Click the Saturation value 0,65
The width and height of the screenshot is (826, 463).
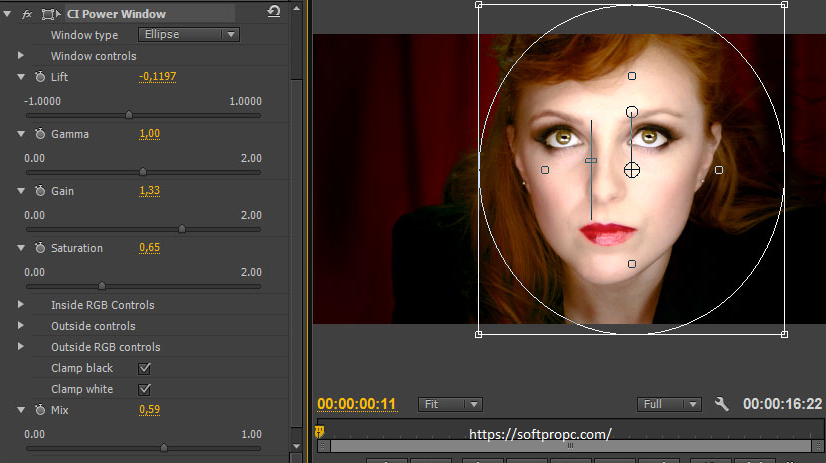150,248
